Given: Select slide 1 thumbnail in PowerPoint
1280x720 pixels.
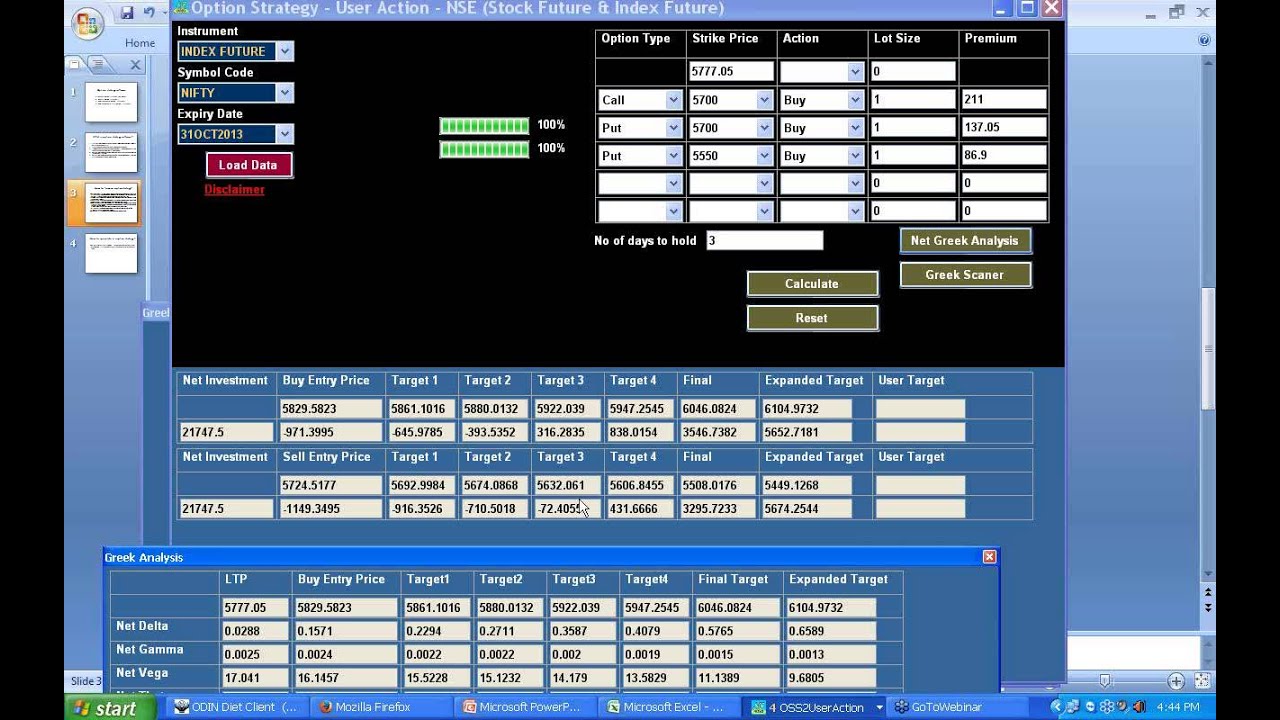Looking at the screenshot, I should (x=111, y=102).
